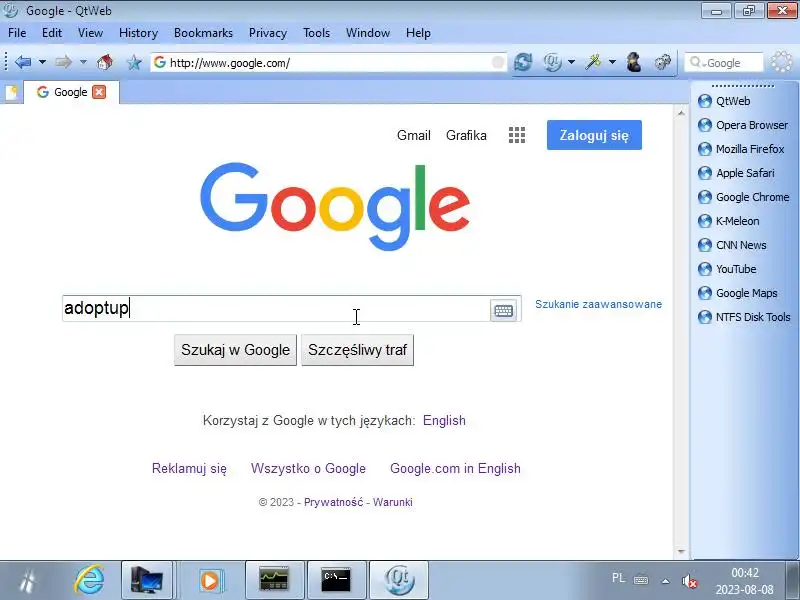Switch Google to English link
Screen dimensions: 800x600
coord(444,420)
